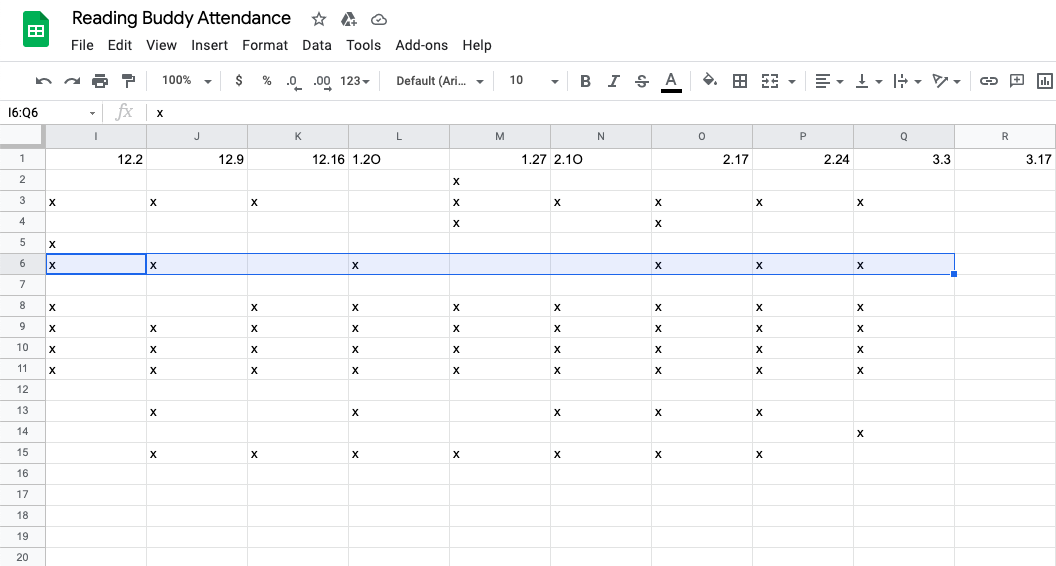Select the Paint format tool

pyautogui.click(x=128, y=81)
